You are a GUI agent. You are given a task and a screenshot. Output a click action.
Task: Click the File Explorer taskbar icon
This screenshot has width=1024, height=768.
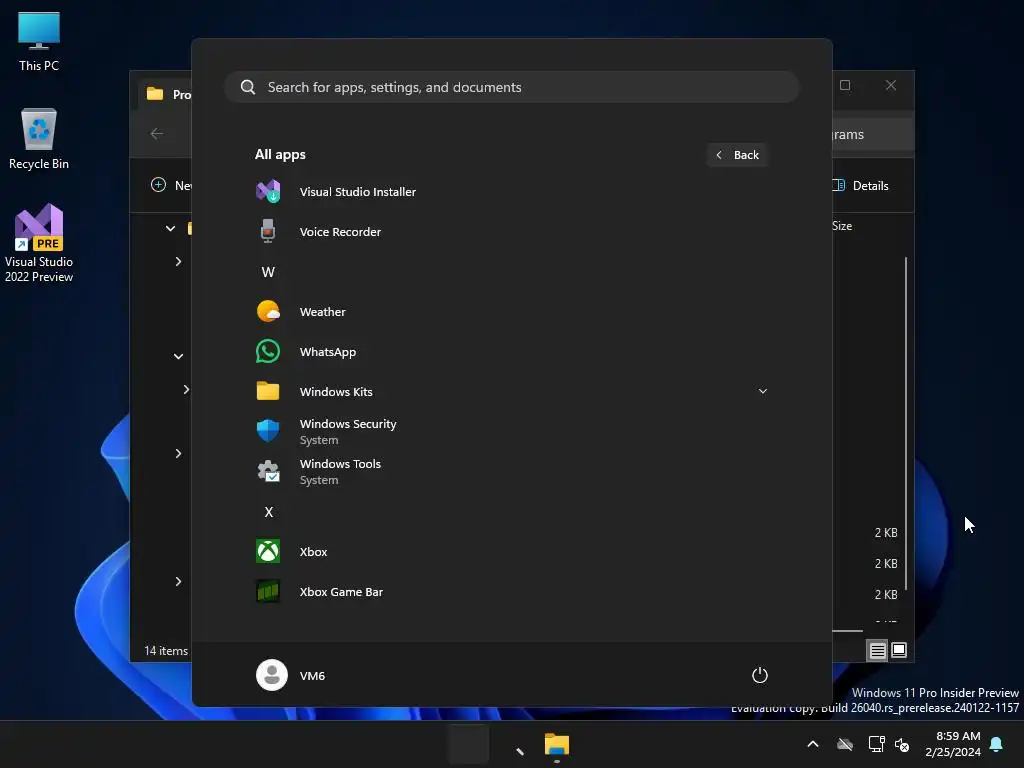[557, 745]
